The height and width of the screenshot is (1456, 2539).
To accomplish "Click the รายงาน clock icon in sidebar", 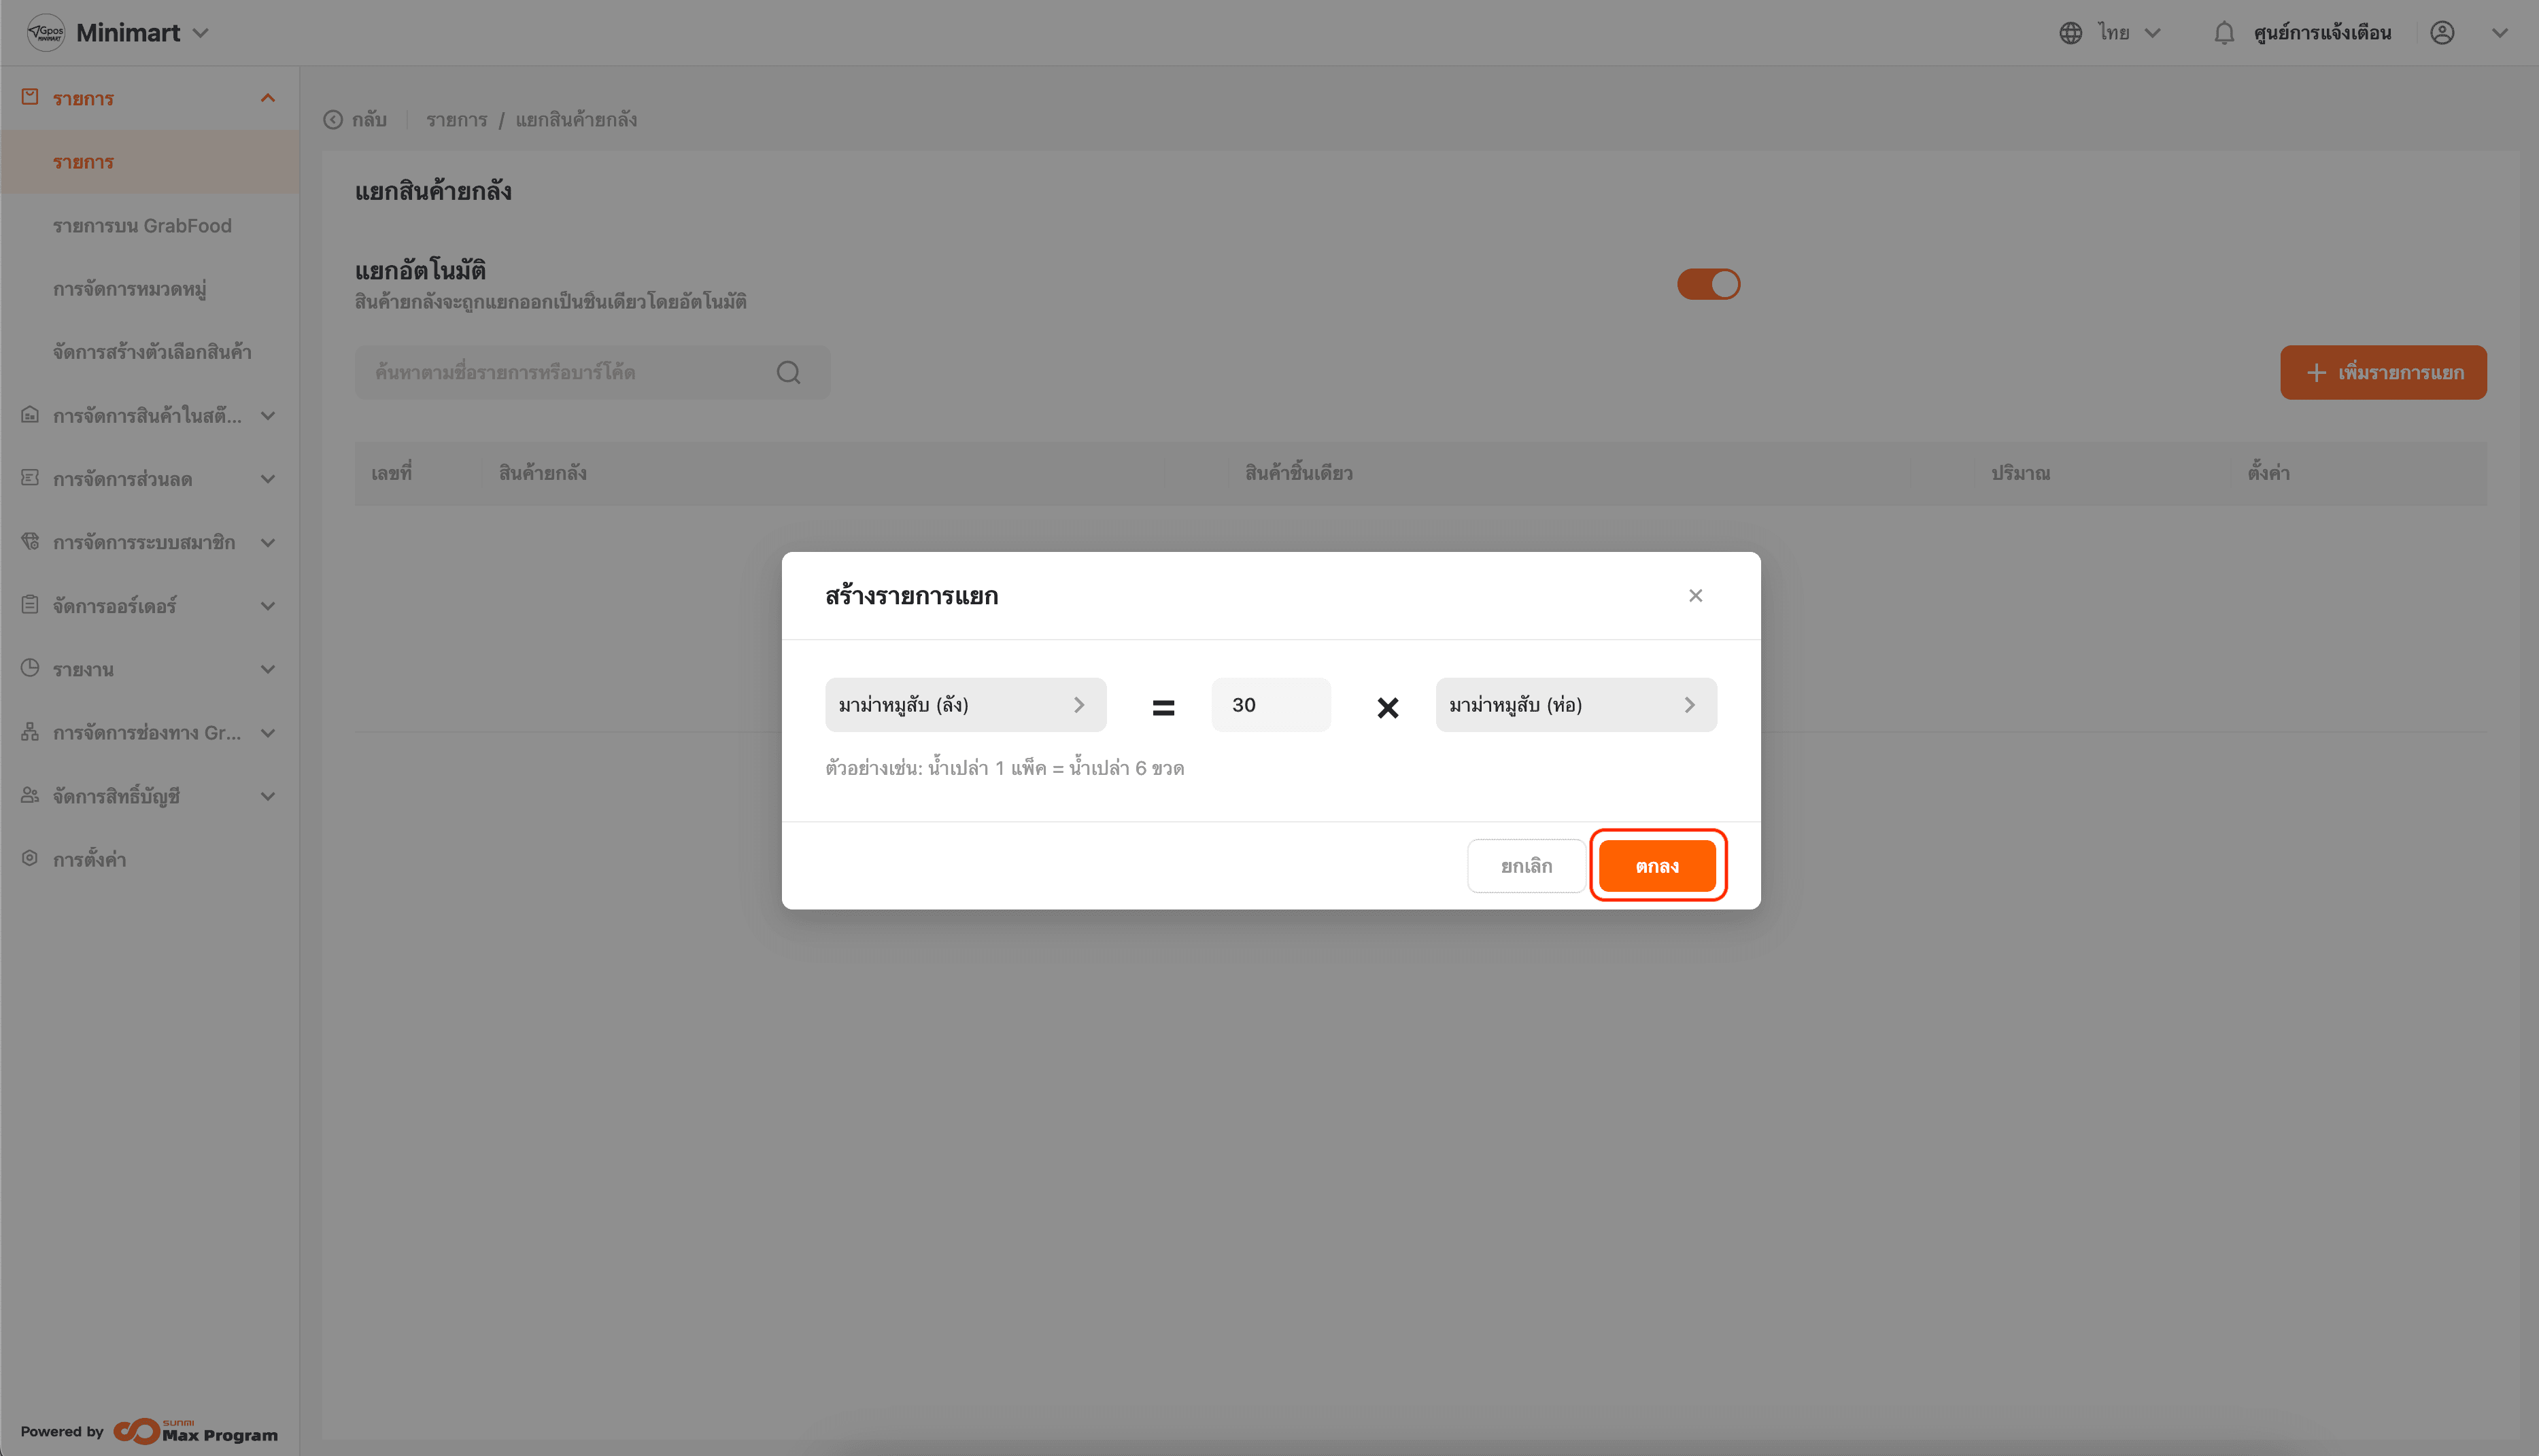I will tap(30, 668).
